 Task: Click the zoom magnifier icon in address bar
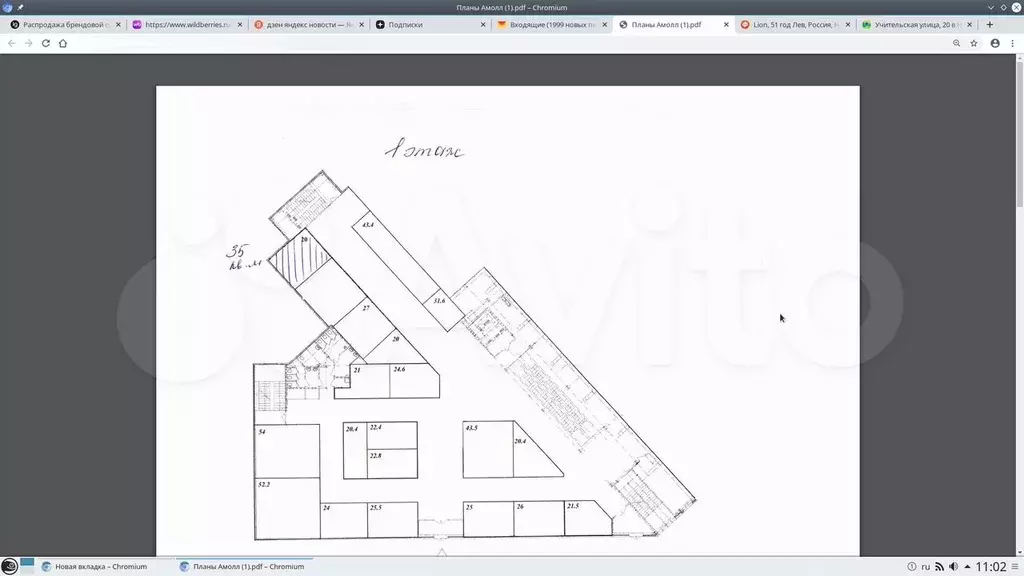[x=956, y=44]
